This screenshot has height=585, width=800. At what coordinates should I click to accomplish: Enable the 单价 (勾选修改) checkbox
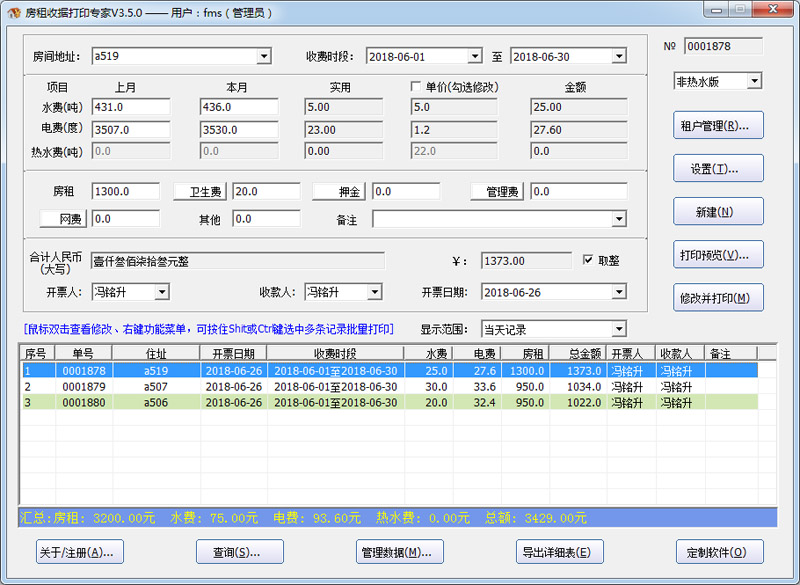[417, 88]
